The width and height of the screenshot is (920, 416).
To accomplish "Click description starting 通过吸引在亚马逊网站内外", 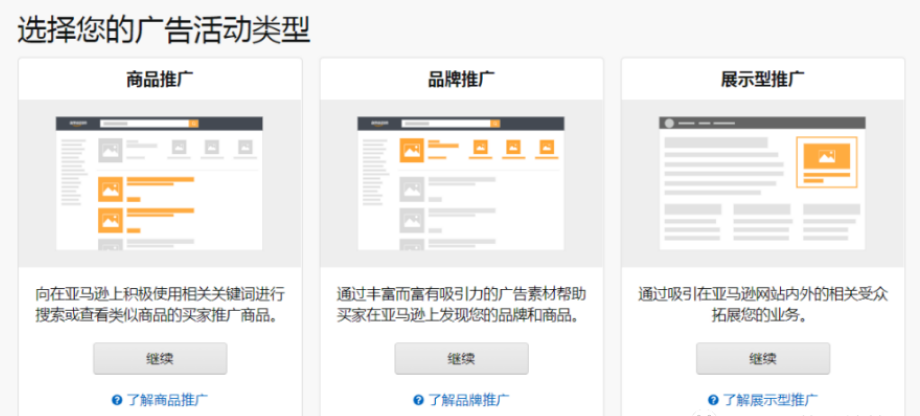I will (x=763, y=305).
